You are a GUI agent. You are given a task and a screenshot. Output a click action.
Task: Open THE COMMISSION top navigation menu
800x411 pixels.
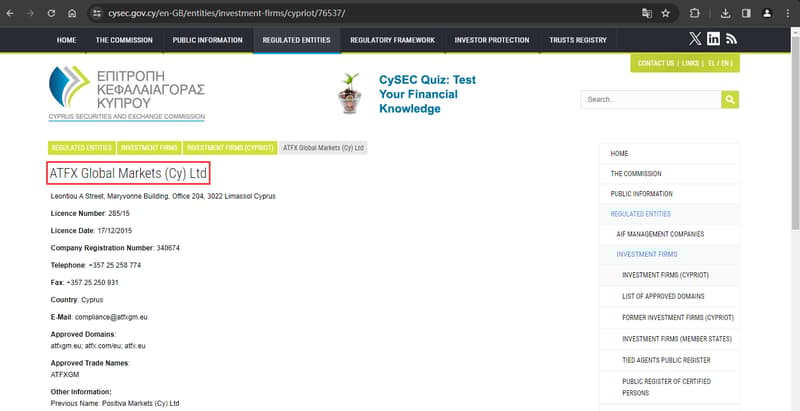pyautogui.click(x=124, y=40)
